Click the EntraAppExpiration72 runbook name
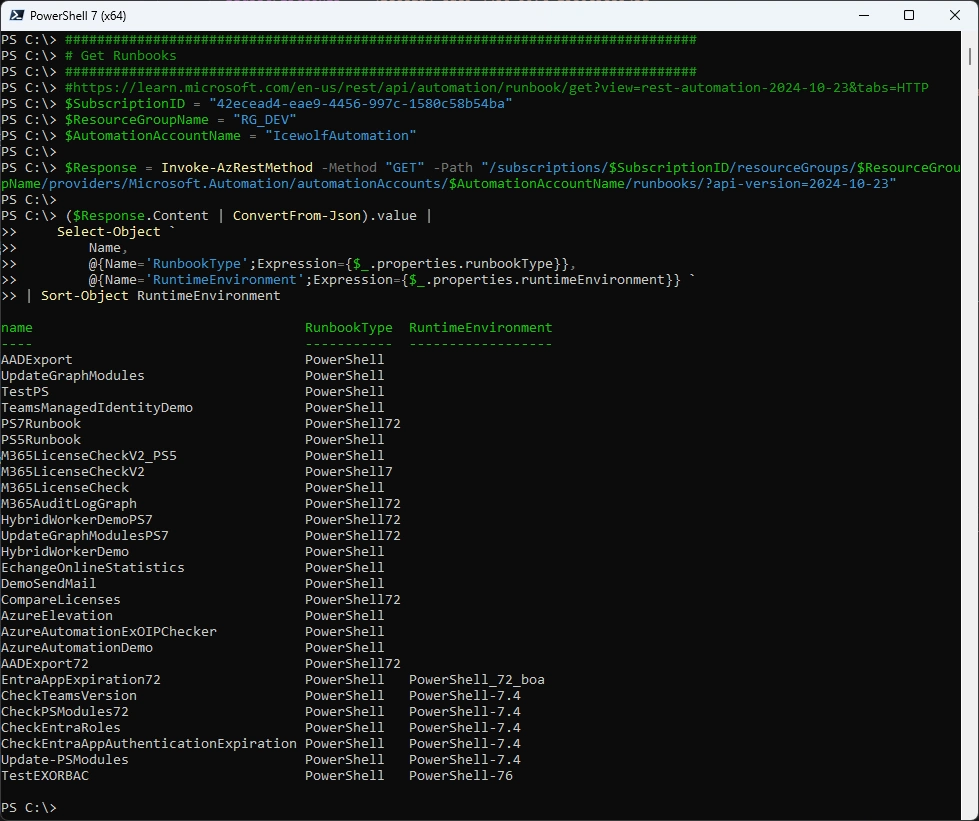 point(81,680)
